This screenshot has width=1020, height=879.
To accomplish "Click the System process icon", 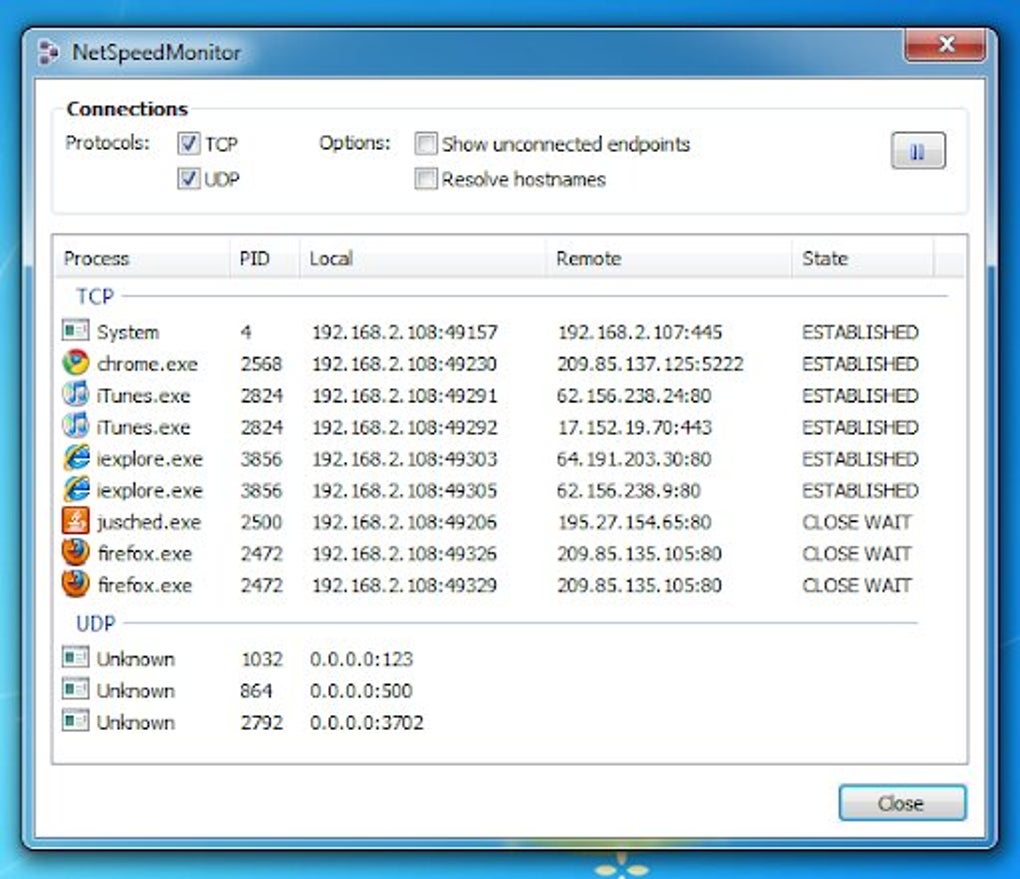I will click(75, 331).
